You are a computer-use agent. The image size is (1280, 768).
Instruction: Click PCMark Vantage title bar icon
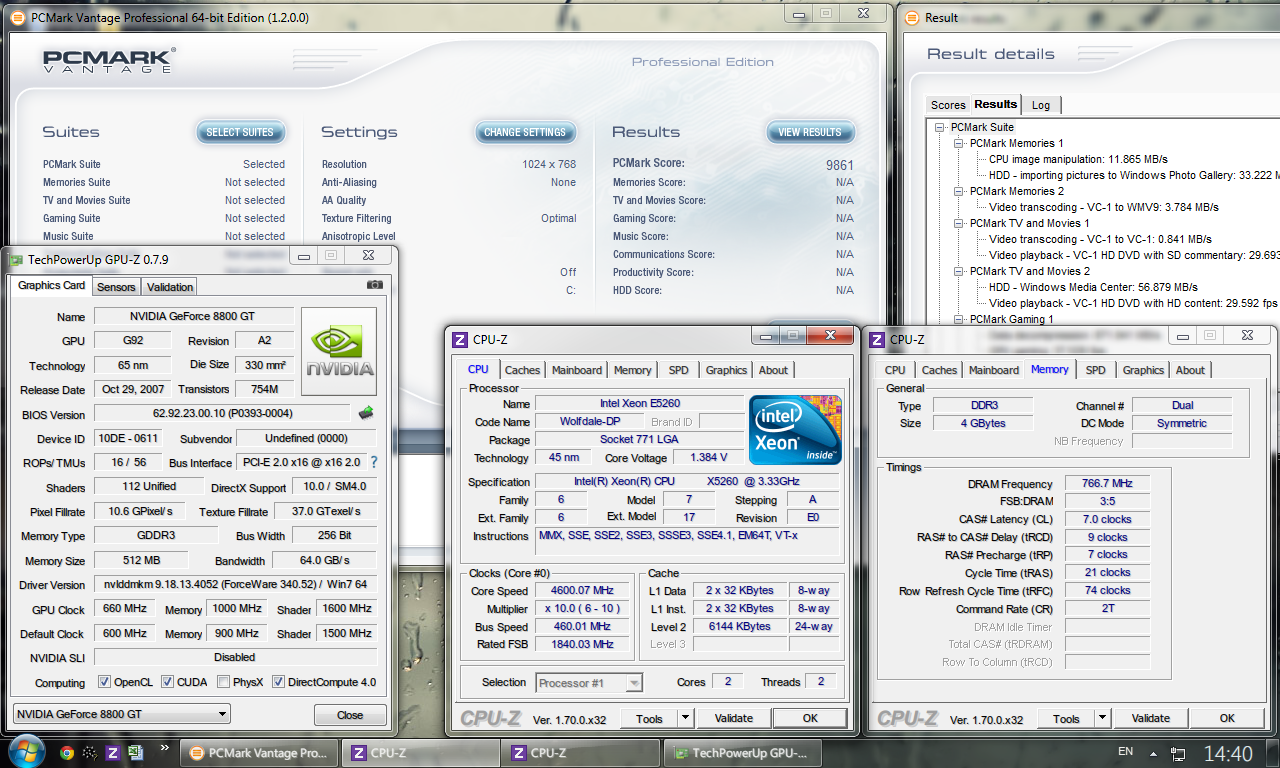(18, 17)
